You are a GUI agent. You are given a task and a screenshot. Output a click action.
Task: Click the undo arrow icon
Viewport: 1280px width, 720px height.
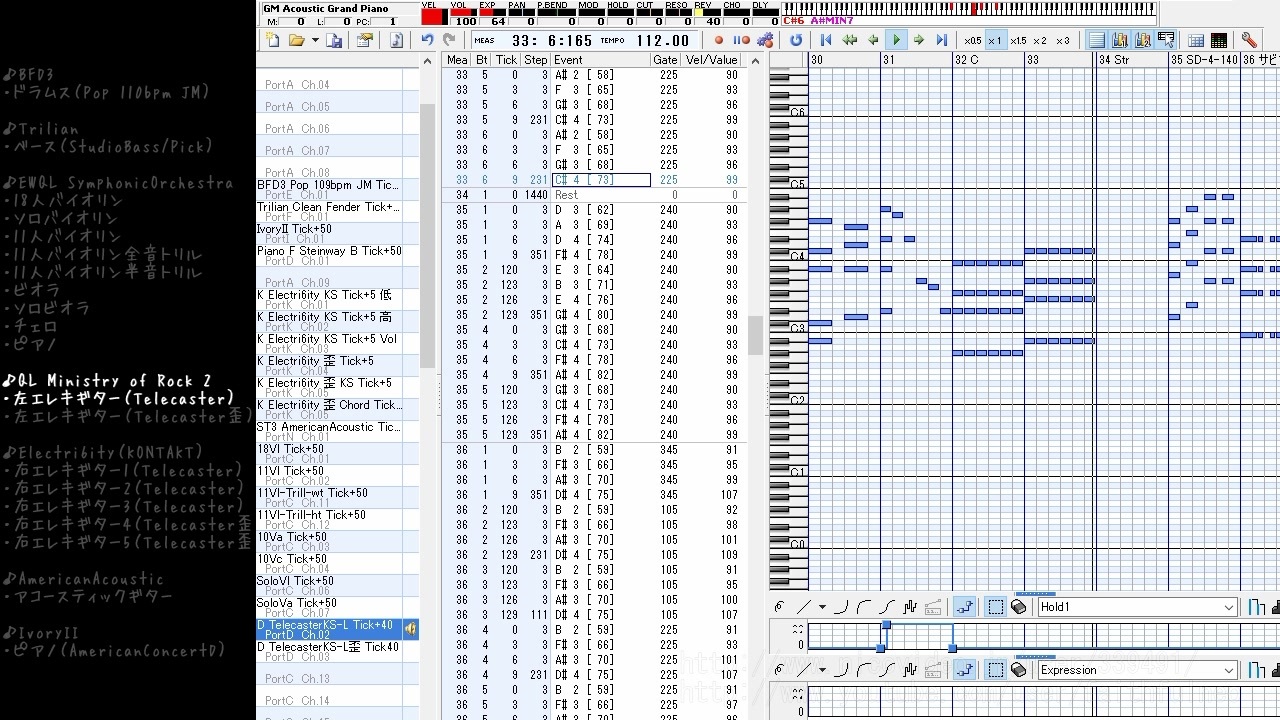[x=427, y=41]
